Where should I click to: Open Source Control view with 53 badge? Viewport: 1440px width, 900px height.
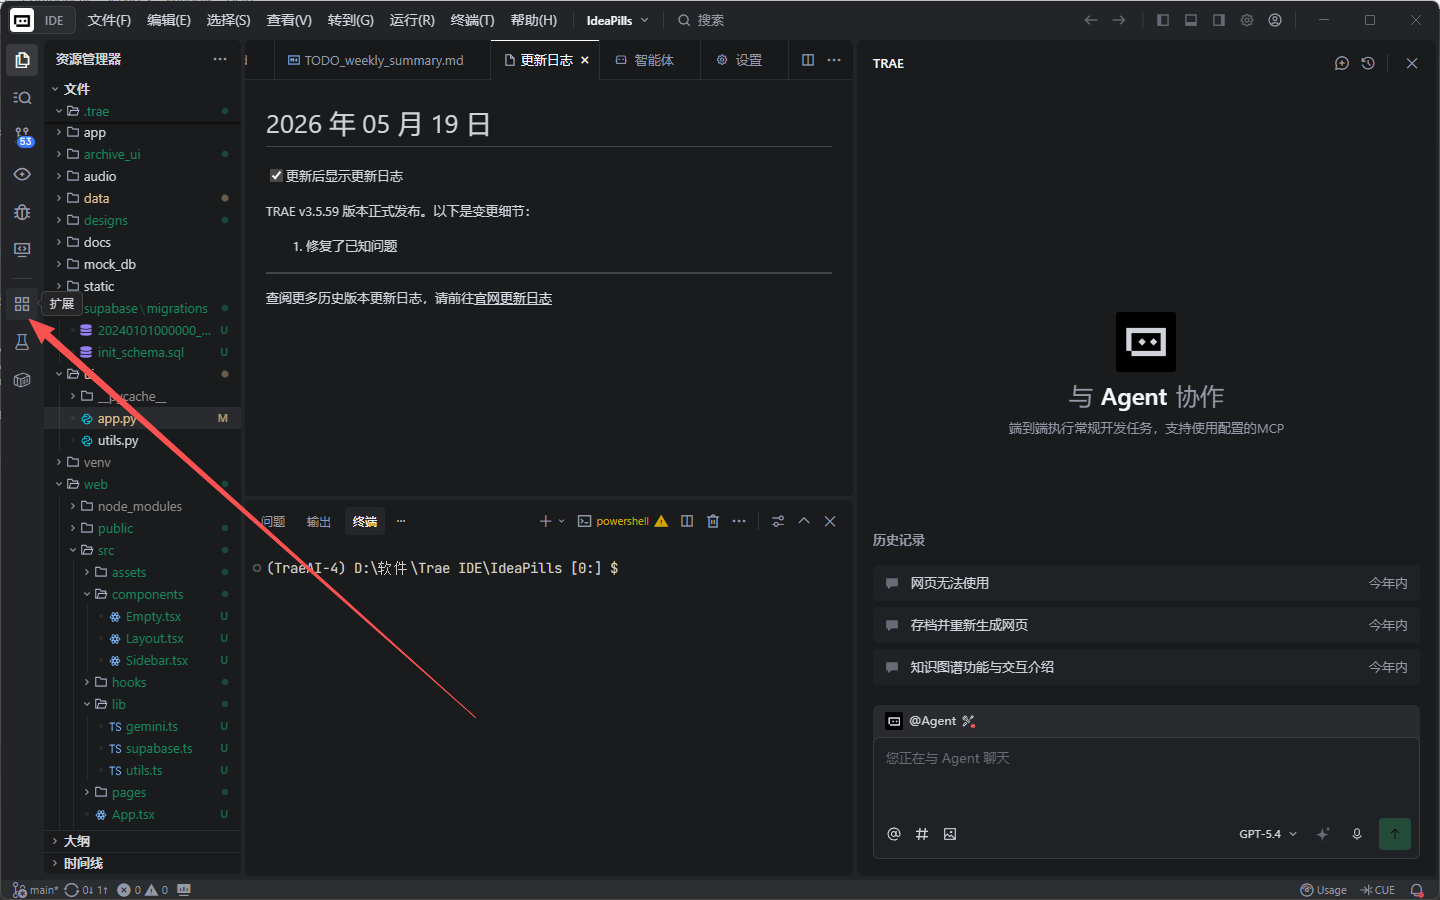[x=22, y=136]
